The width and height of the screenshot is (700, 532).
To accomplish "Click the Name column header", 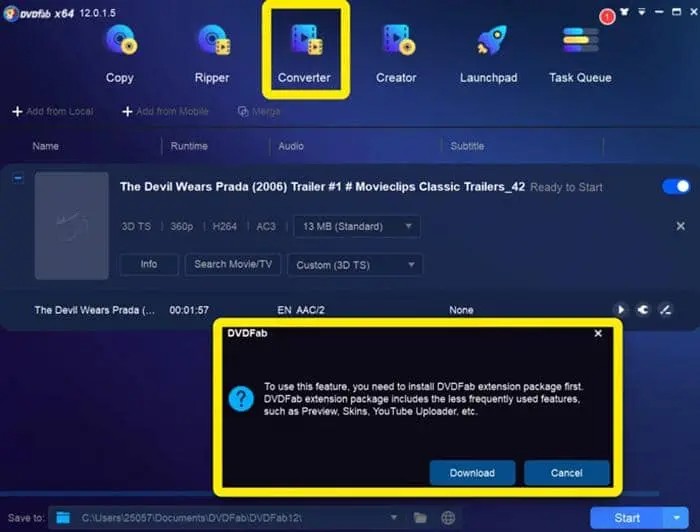I will point(46,146).
